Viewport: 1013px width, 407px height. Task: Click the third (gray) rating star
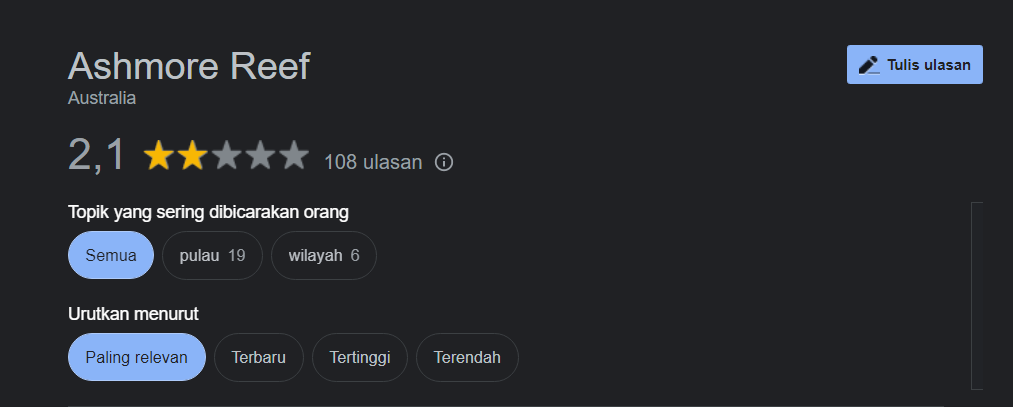click(226, 156)
